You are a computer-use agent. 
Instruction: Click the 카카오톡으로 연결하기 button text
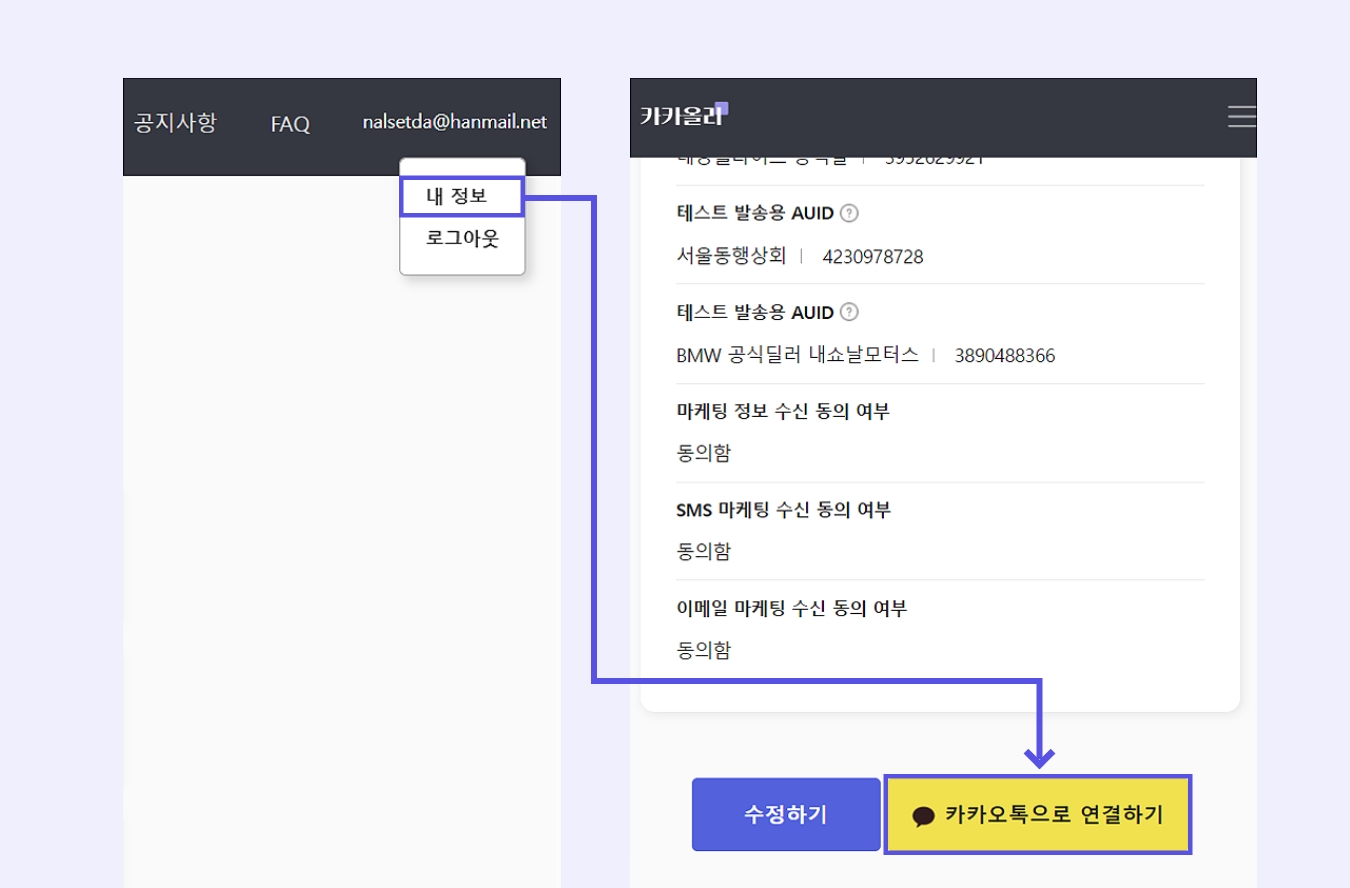[x=1054, y=815]
